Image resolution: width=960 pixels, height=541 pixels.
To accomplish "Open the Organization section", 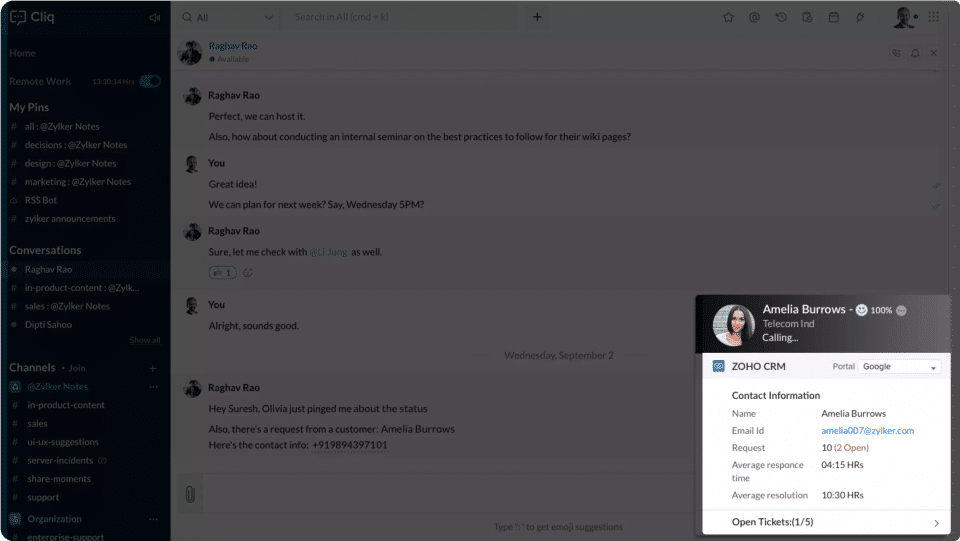I will point(54,519).
